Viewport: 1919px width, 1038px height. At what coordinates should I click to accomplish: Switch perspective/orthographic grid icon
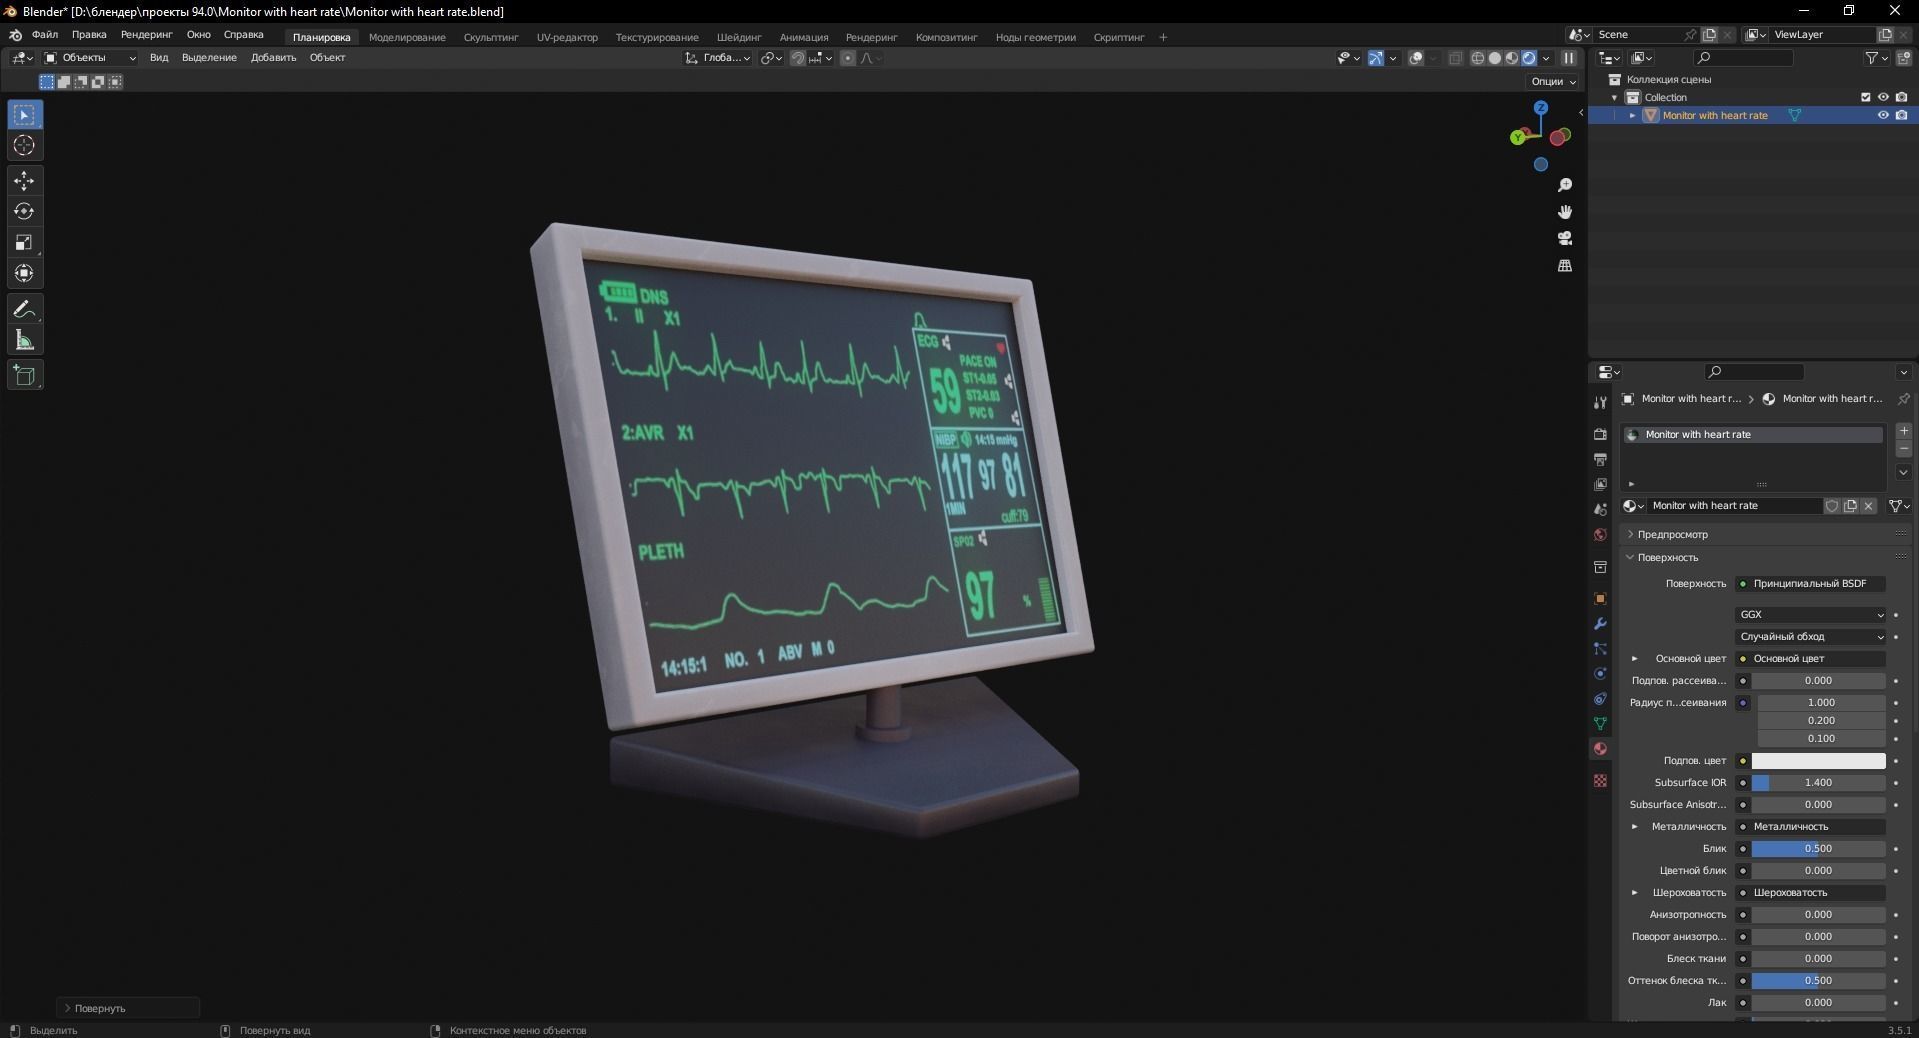[1565, 265]
